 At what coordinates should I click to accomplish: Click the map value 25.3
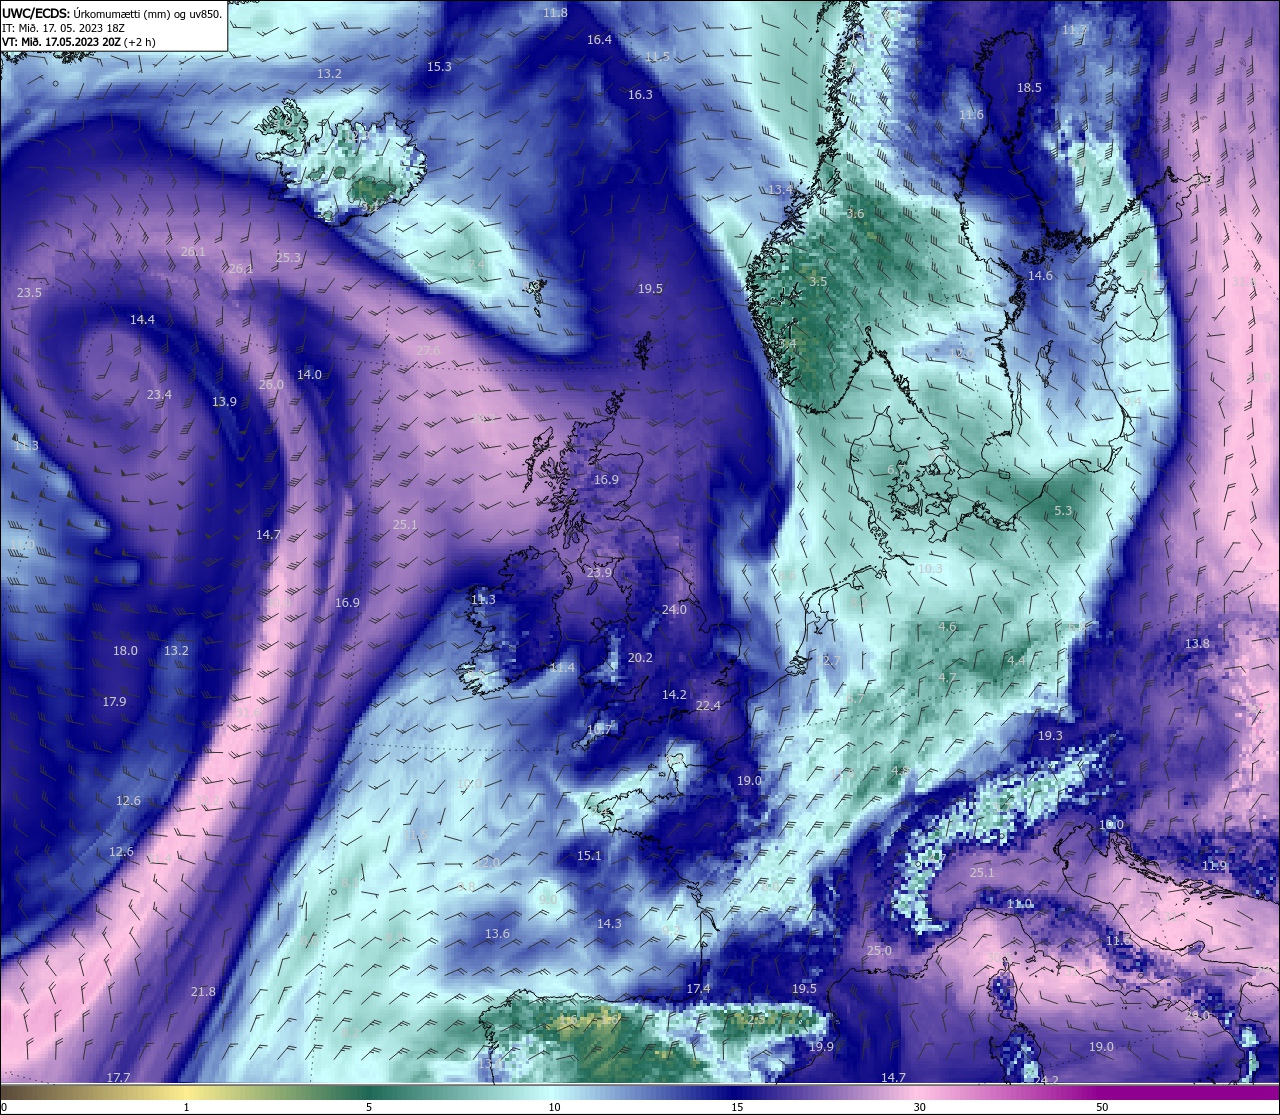coord(288,258)
